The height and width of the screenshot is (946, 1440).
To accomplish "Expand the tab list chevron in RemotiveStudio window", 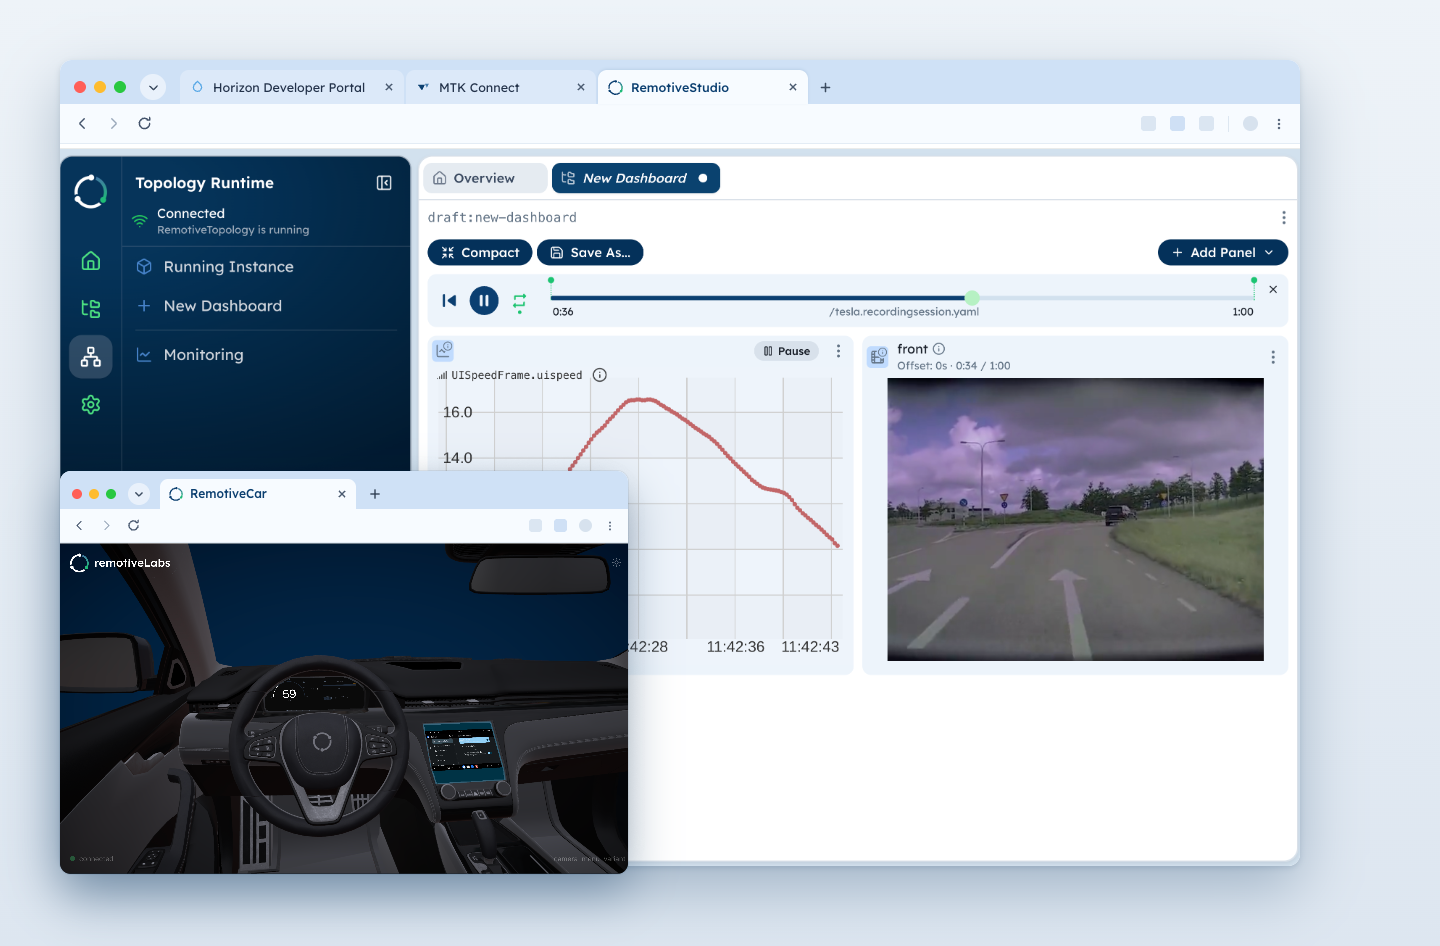I will [153, 88].
